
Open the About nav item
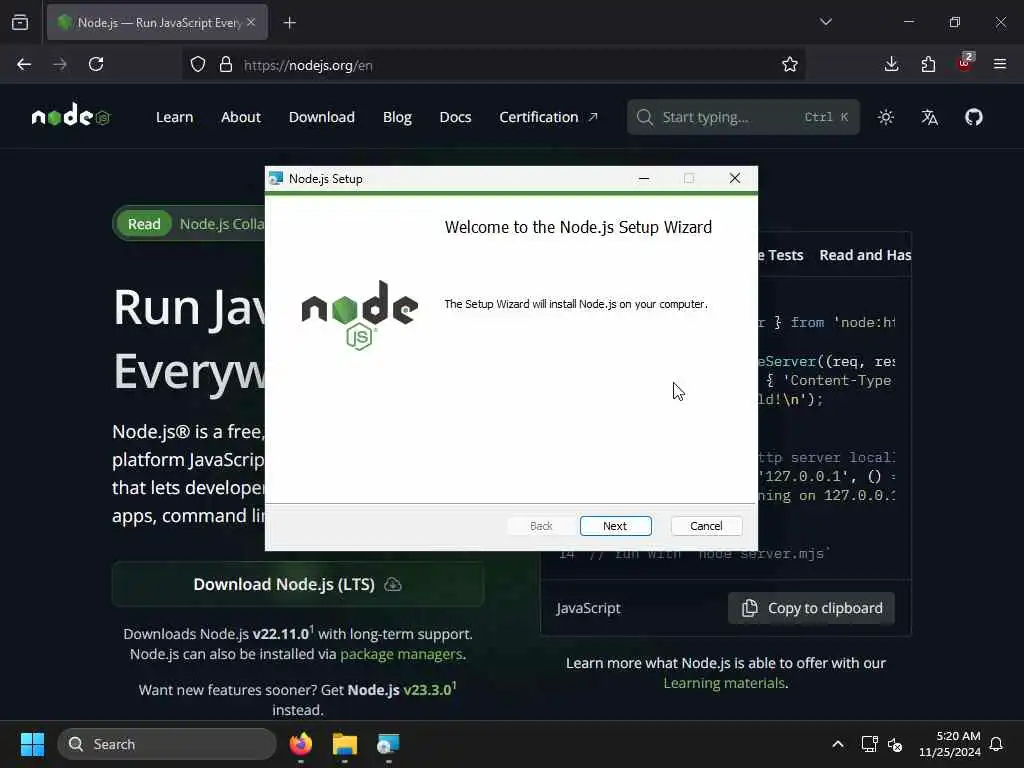[240, 117]
